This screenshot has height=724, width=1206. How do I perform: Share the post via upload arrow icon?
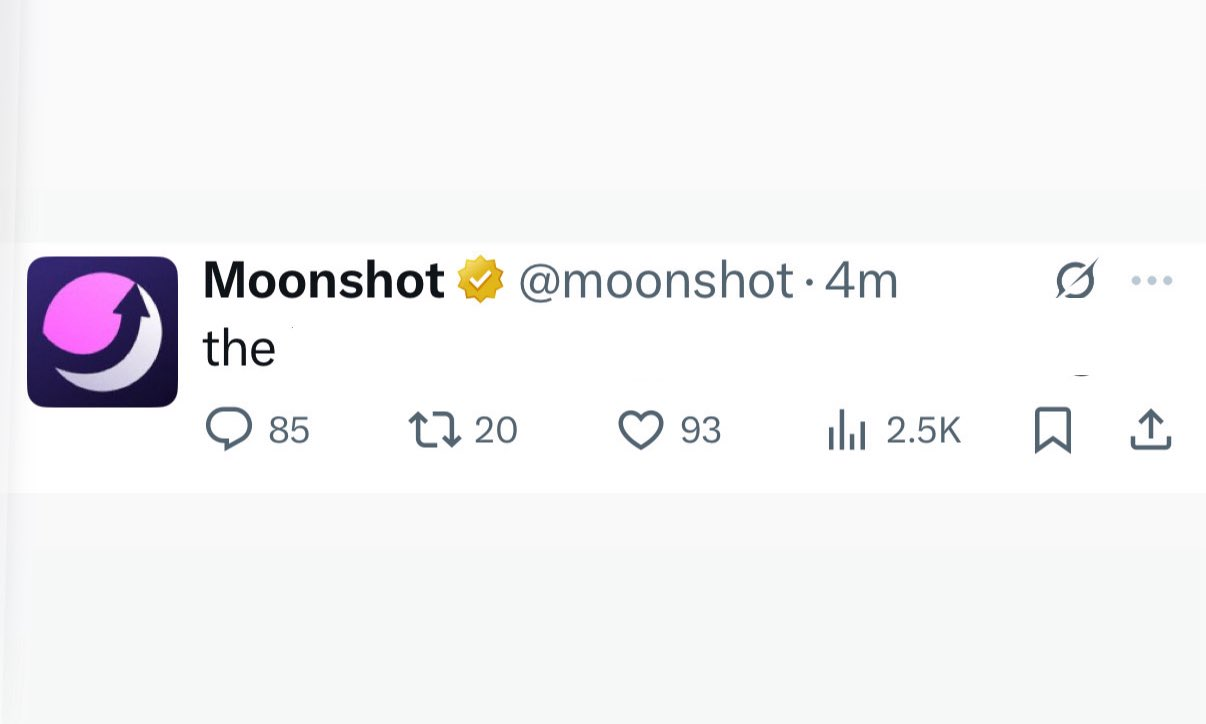pyautogui.click(x=1150, y=430)
